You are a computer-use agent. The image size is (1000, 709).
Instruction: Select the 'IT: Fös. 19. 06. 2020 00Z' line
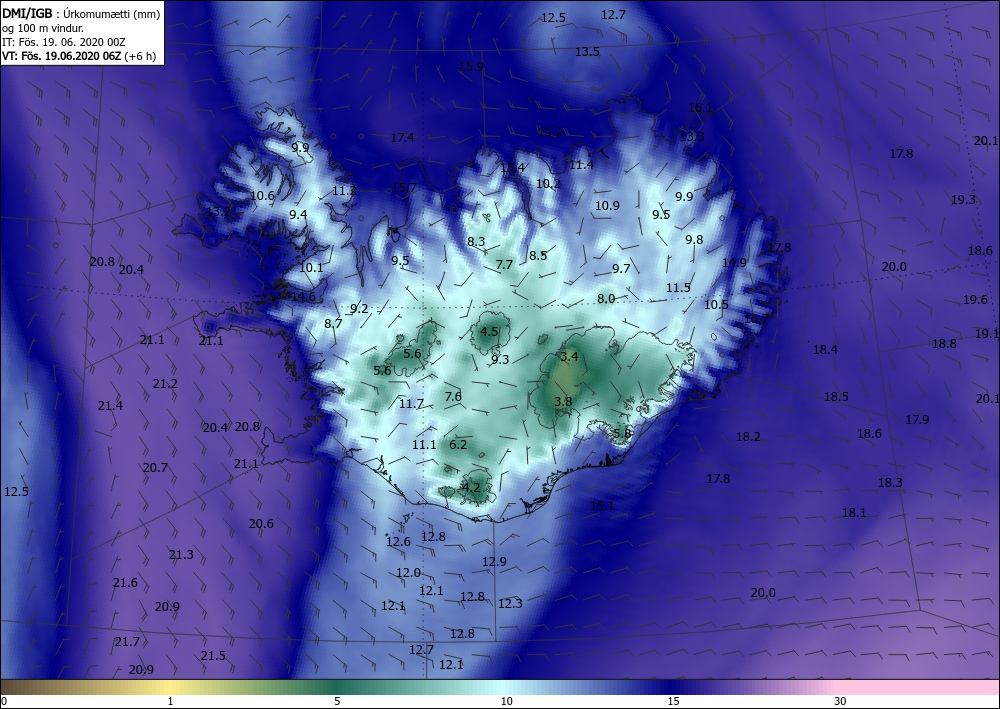pyautogui.click(x=64, y=42)
